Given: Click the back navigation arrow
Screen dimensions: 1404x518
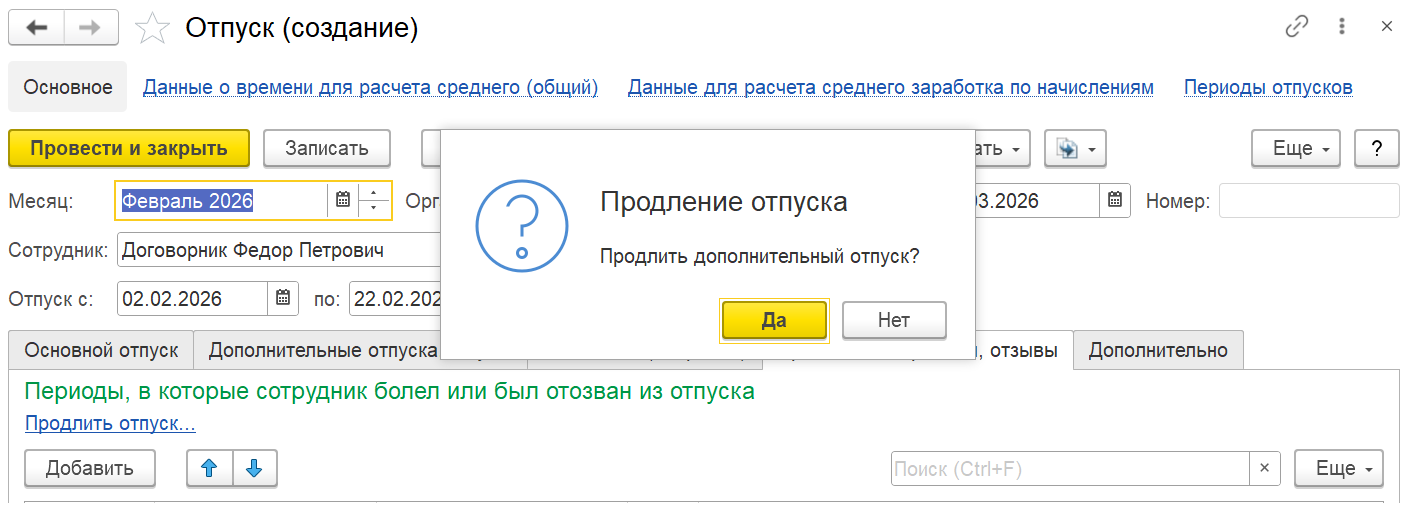Looking at the screenshot, I should (36, 28).
